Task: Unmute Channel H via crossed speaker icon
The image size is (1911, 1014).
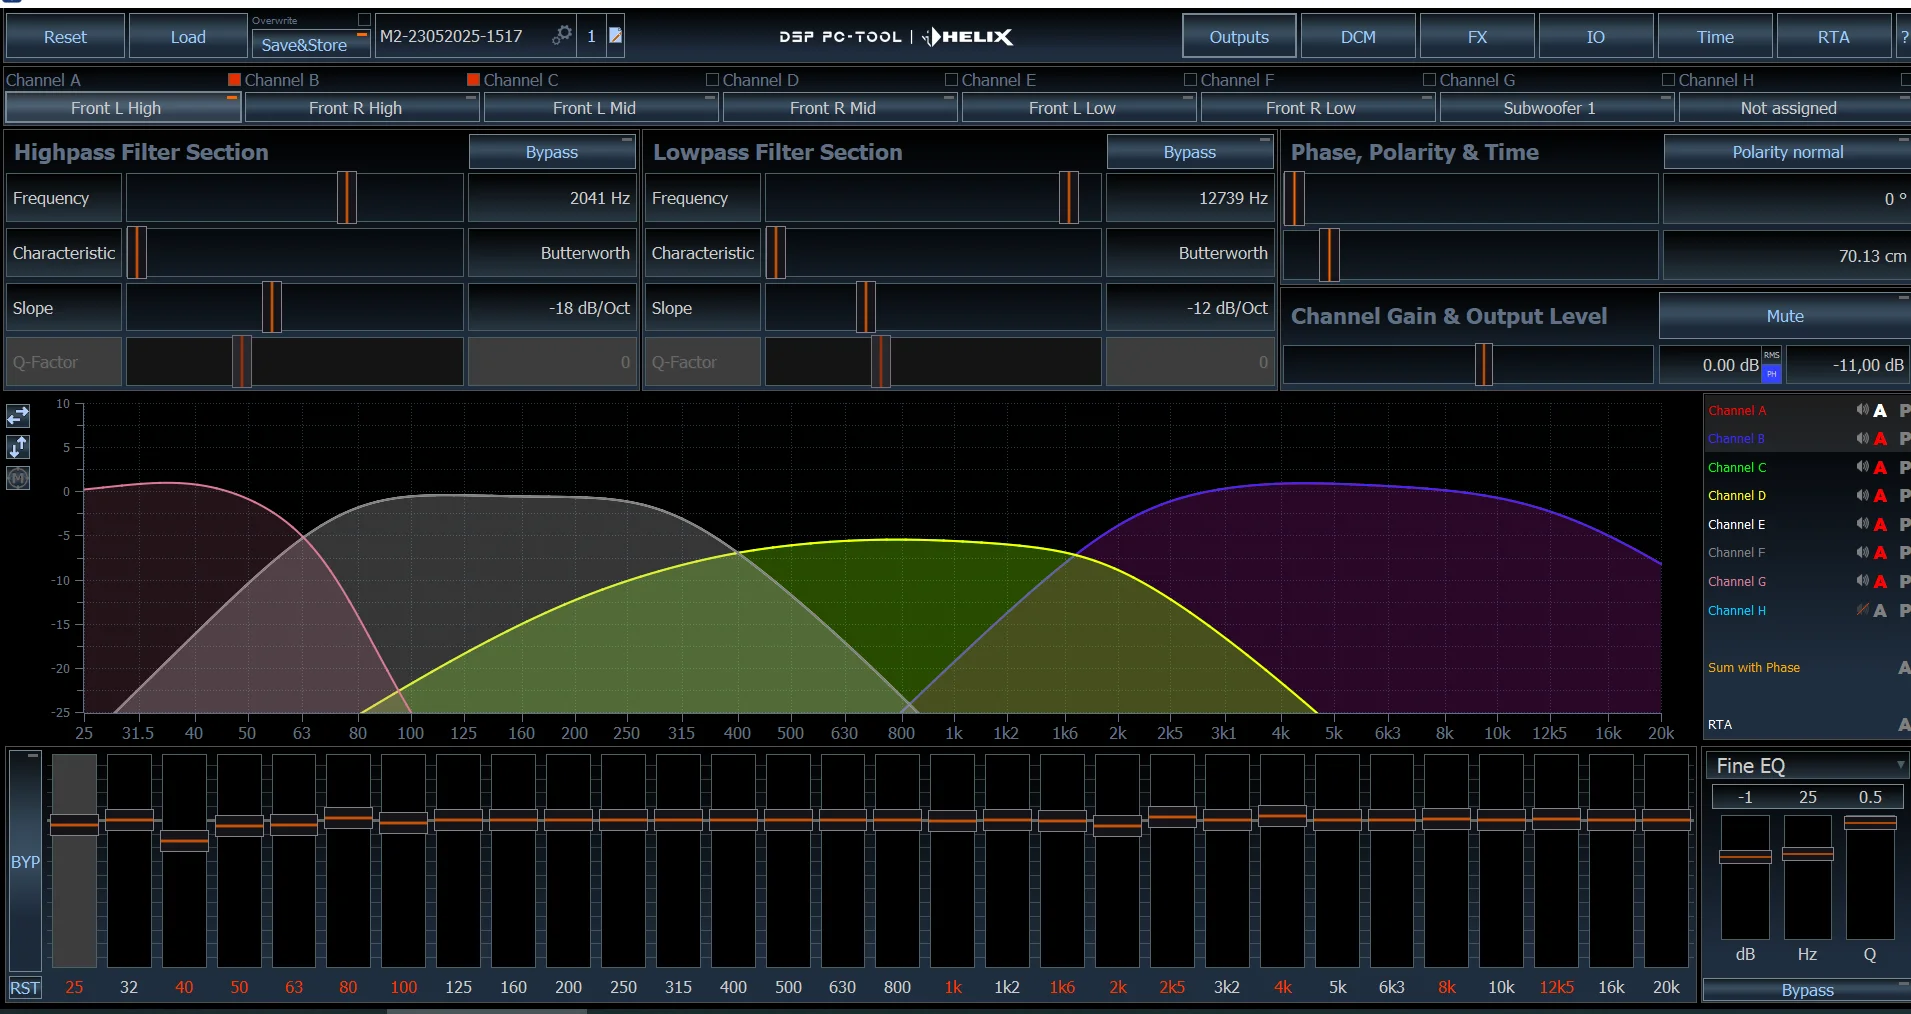Action: point(1862,610)
